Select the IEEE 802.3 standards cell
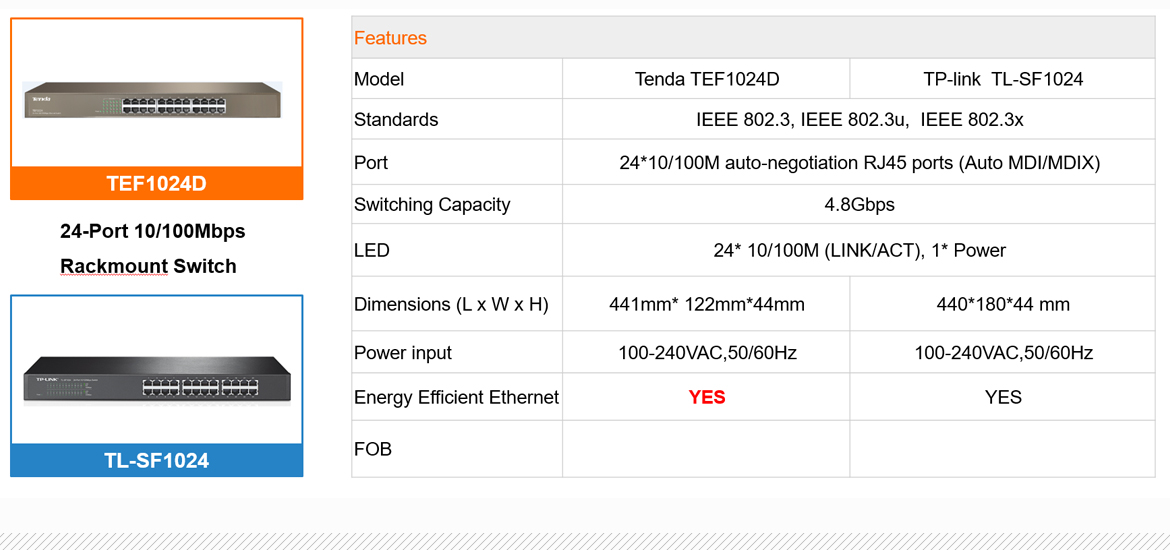This screenshot has height=550, width=1170. [x=859, y=120]
